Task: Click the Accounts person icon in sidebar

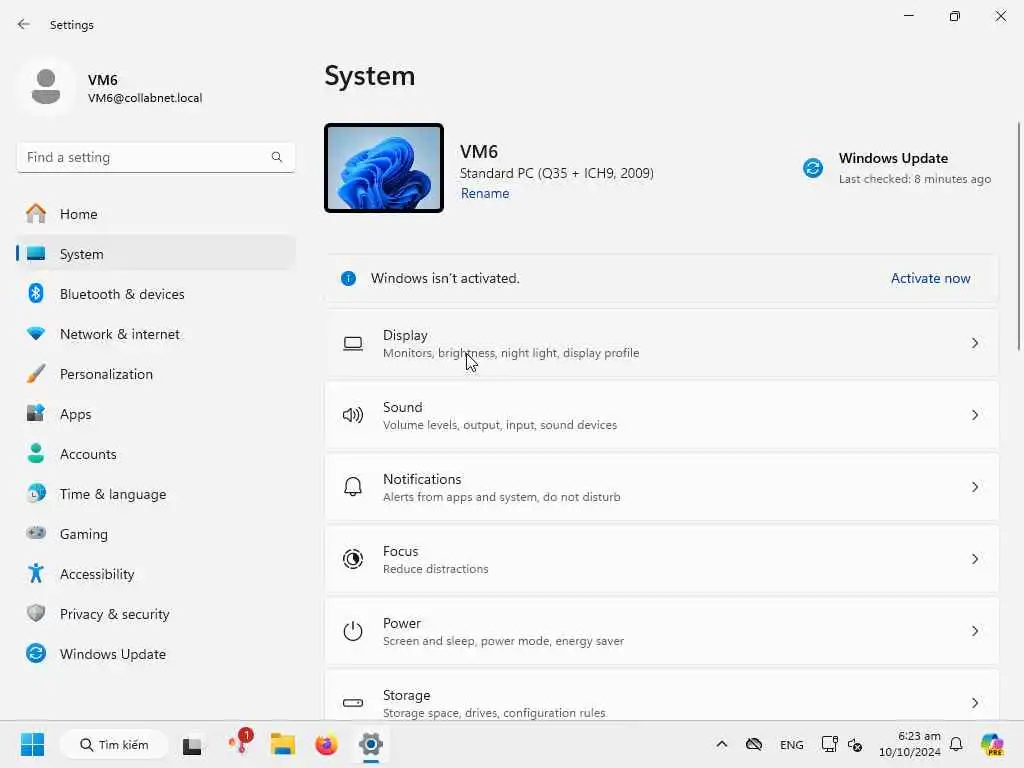Action: pos(36,453)
